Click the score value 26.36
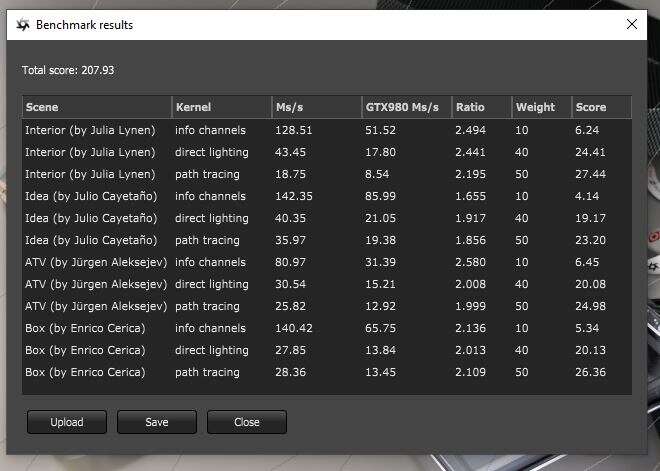 (591, 372)
